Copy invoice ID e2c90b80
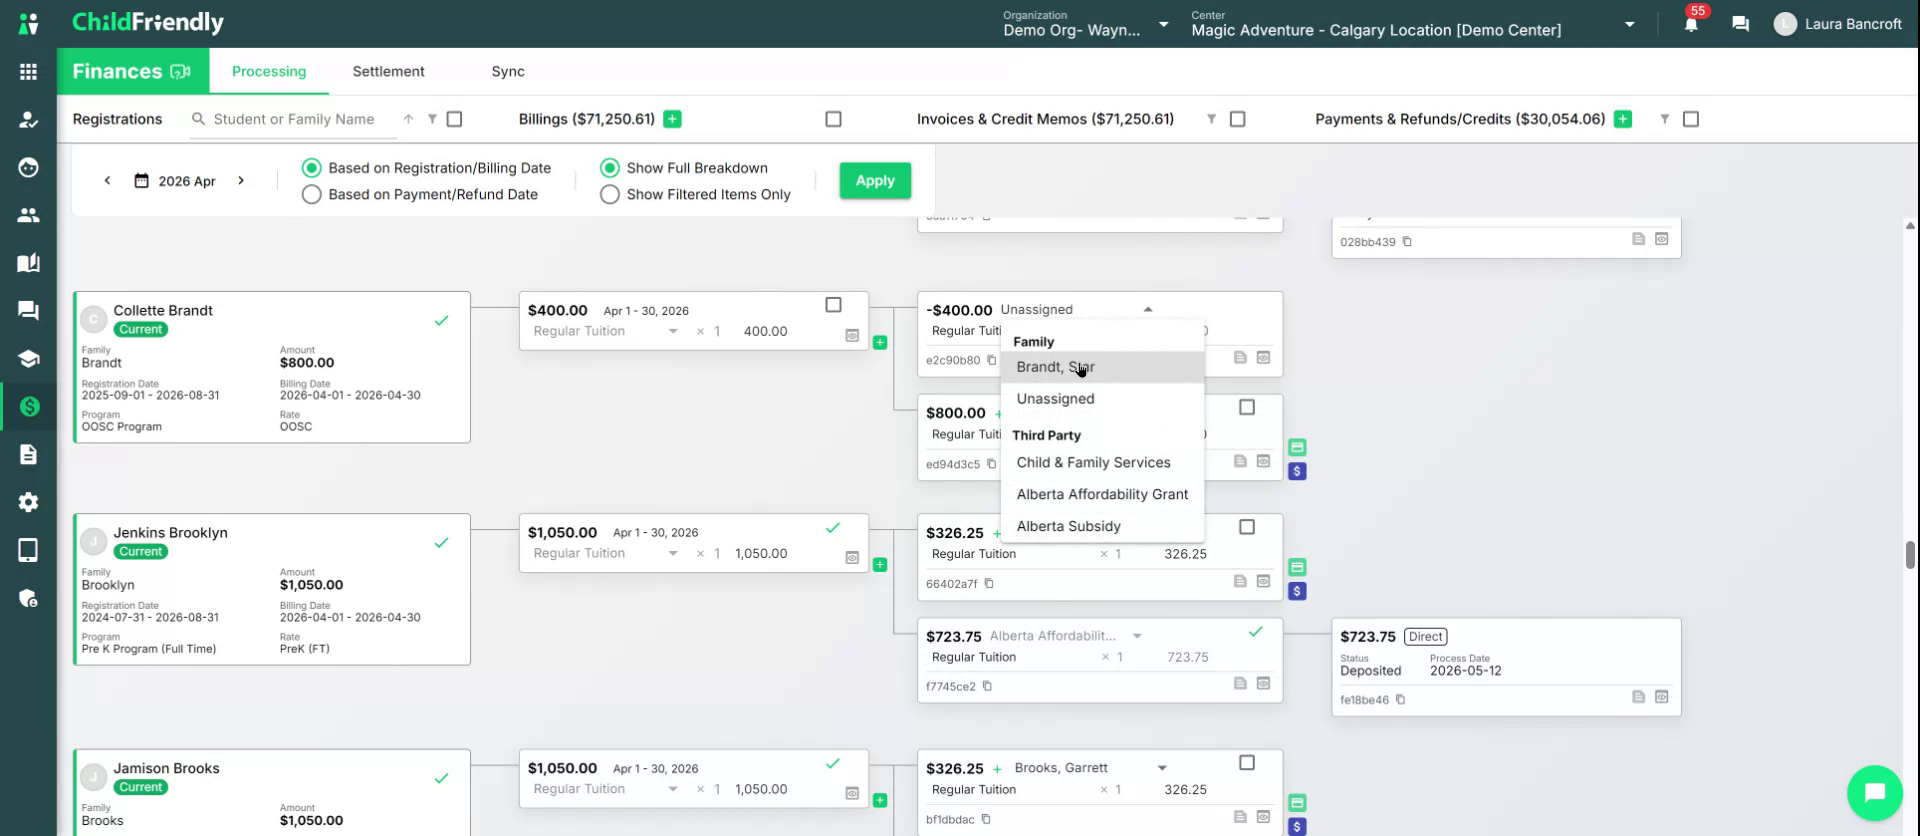Screen dimensions: 1920x836 coord(992,360)
